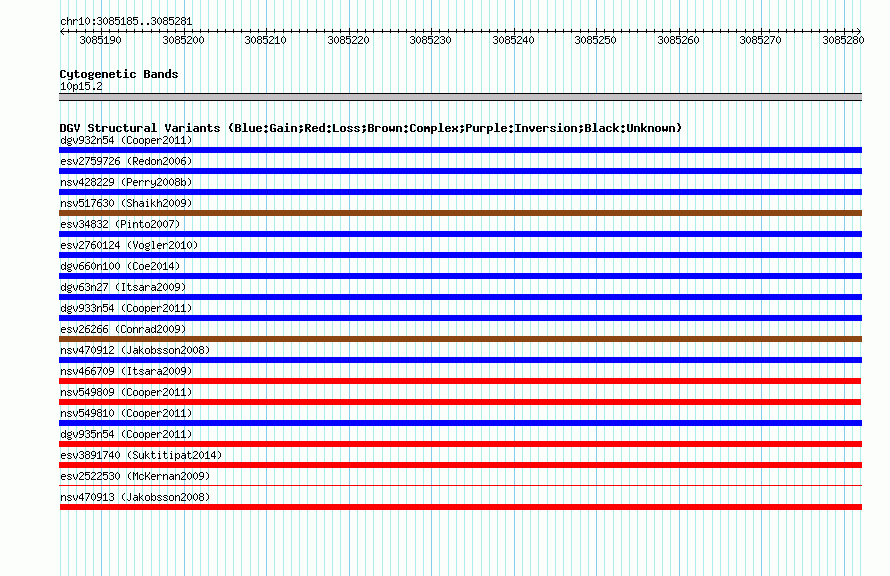Screen dimensions: 890x576
Task: Click ruler position 3085230
Action: click(430, 40)
